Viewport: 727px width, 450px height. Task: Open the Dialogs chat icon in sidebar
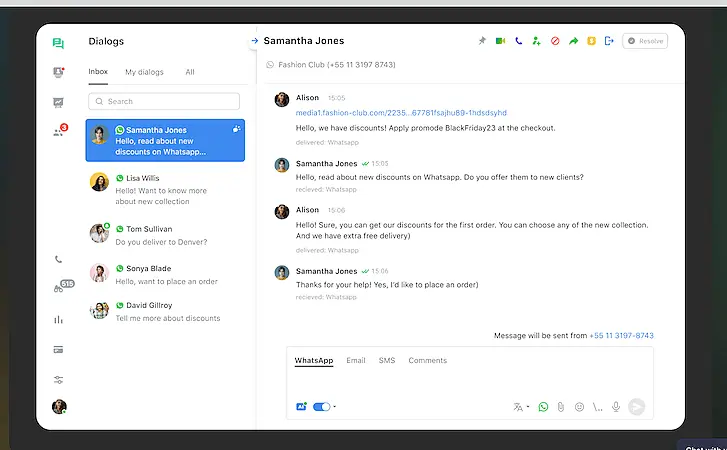[x=58, y=44]
